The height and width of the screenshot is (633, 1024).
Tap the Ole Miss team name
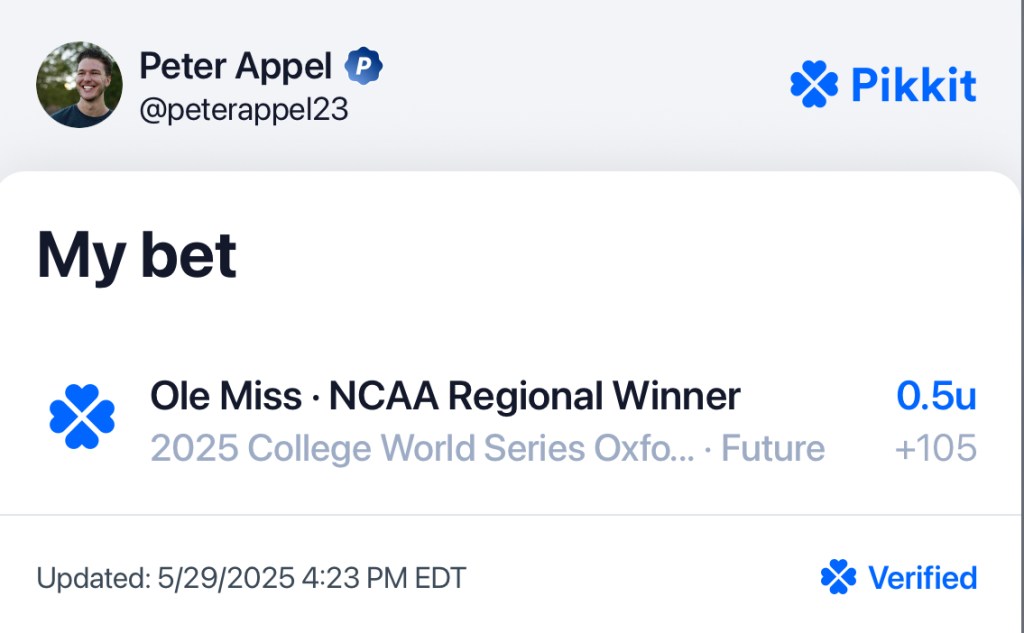(x=226, y=396)
